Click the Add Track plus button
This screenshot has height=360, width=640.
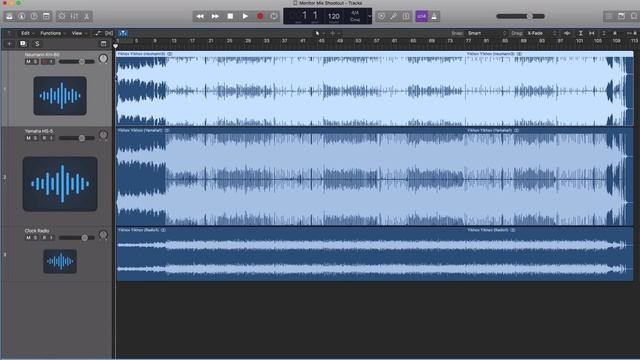[x=9, y=44]
